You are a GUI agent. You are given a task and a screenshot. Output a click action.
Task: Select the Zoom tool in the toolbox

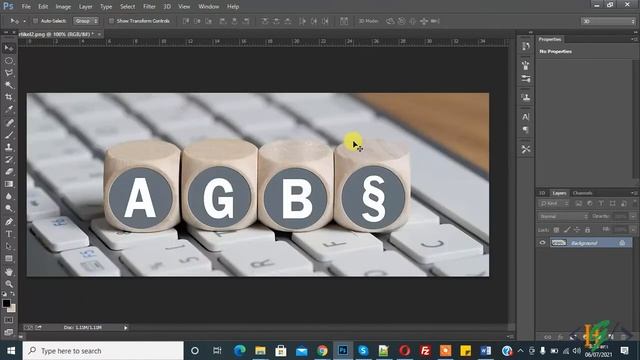(x=9, y=284)
